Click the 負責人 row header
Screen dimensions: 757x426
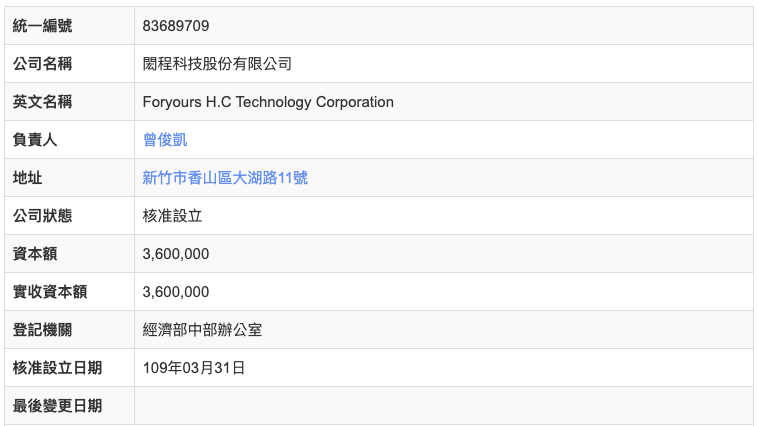pos(35,140)
